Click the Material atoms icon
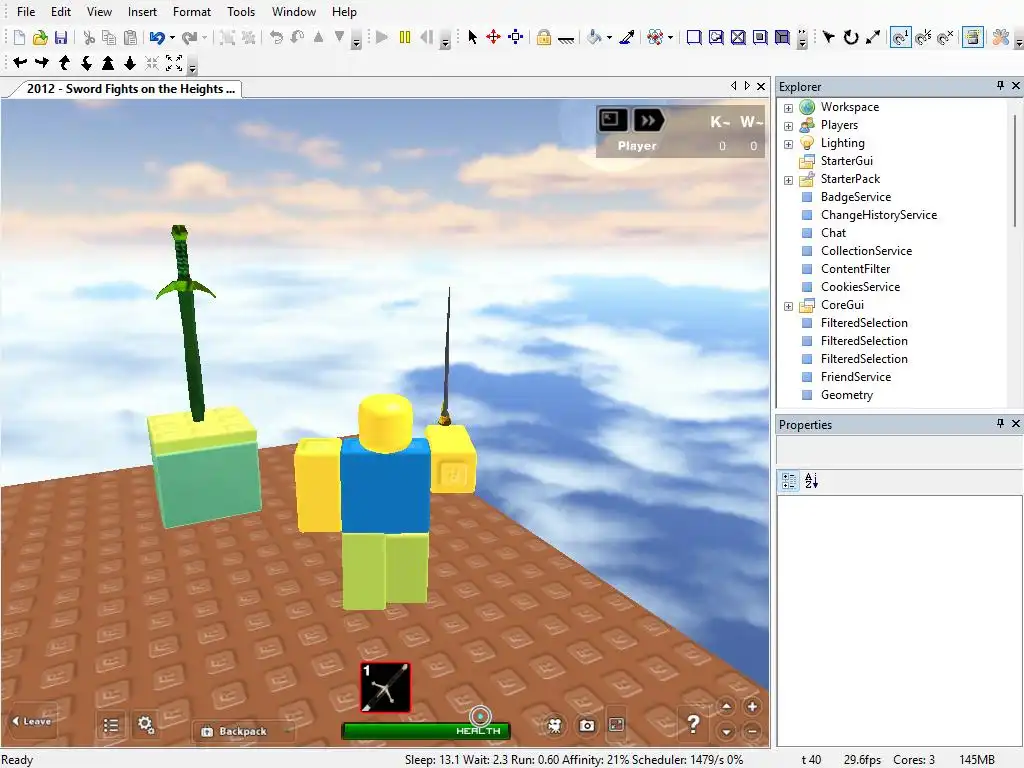This screenshot has height=768, width=1024. click(x=655, y=37)
